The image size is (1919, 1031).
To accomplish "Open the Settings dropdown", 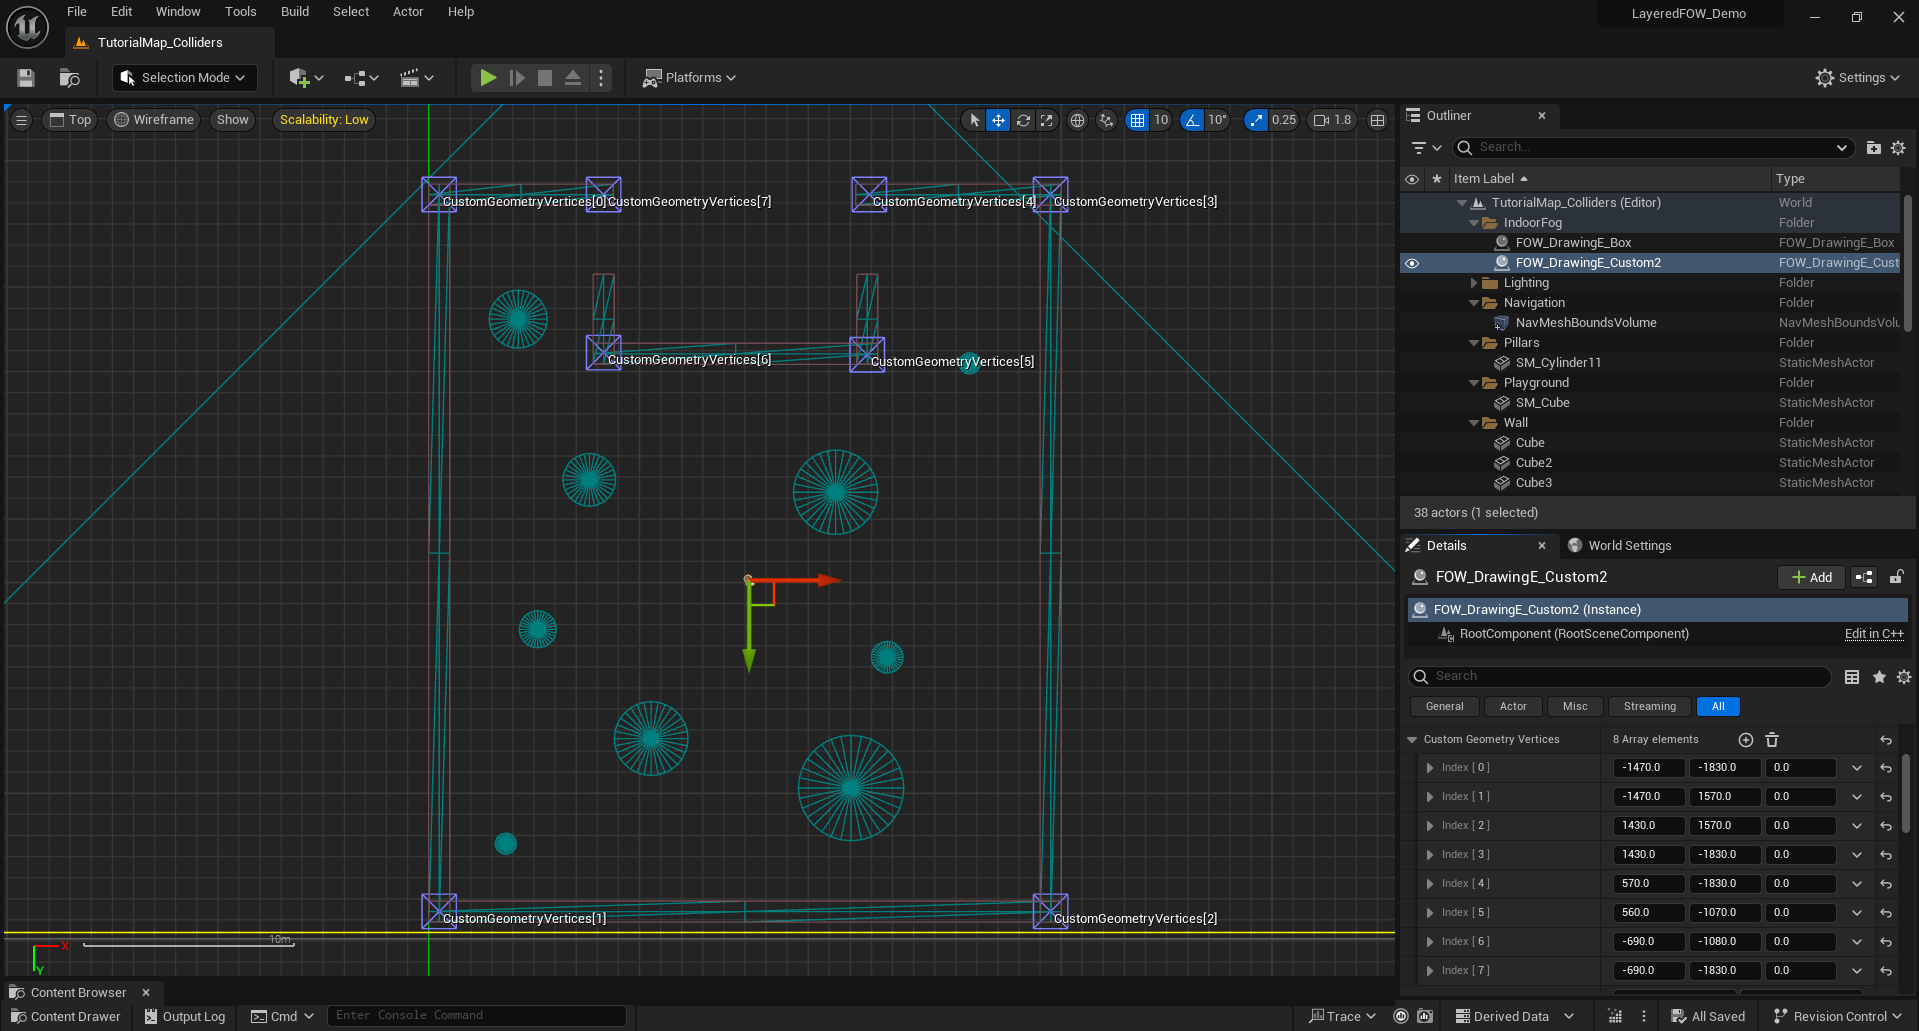I will coord(1858,78).
